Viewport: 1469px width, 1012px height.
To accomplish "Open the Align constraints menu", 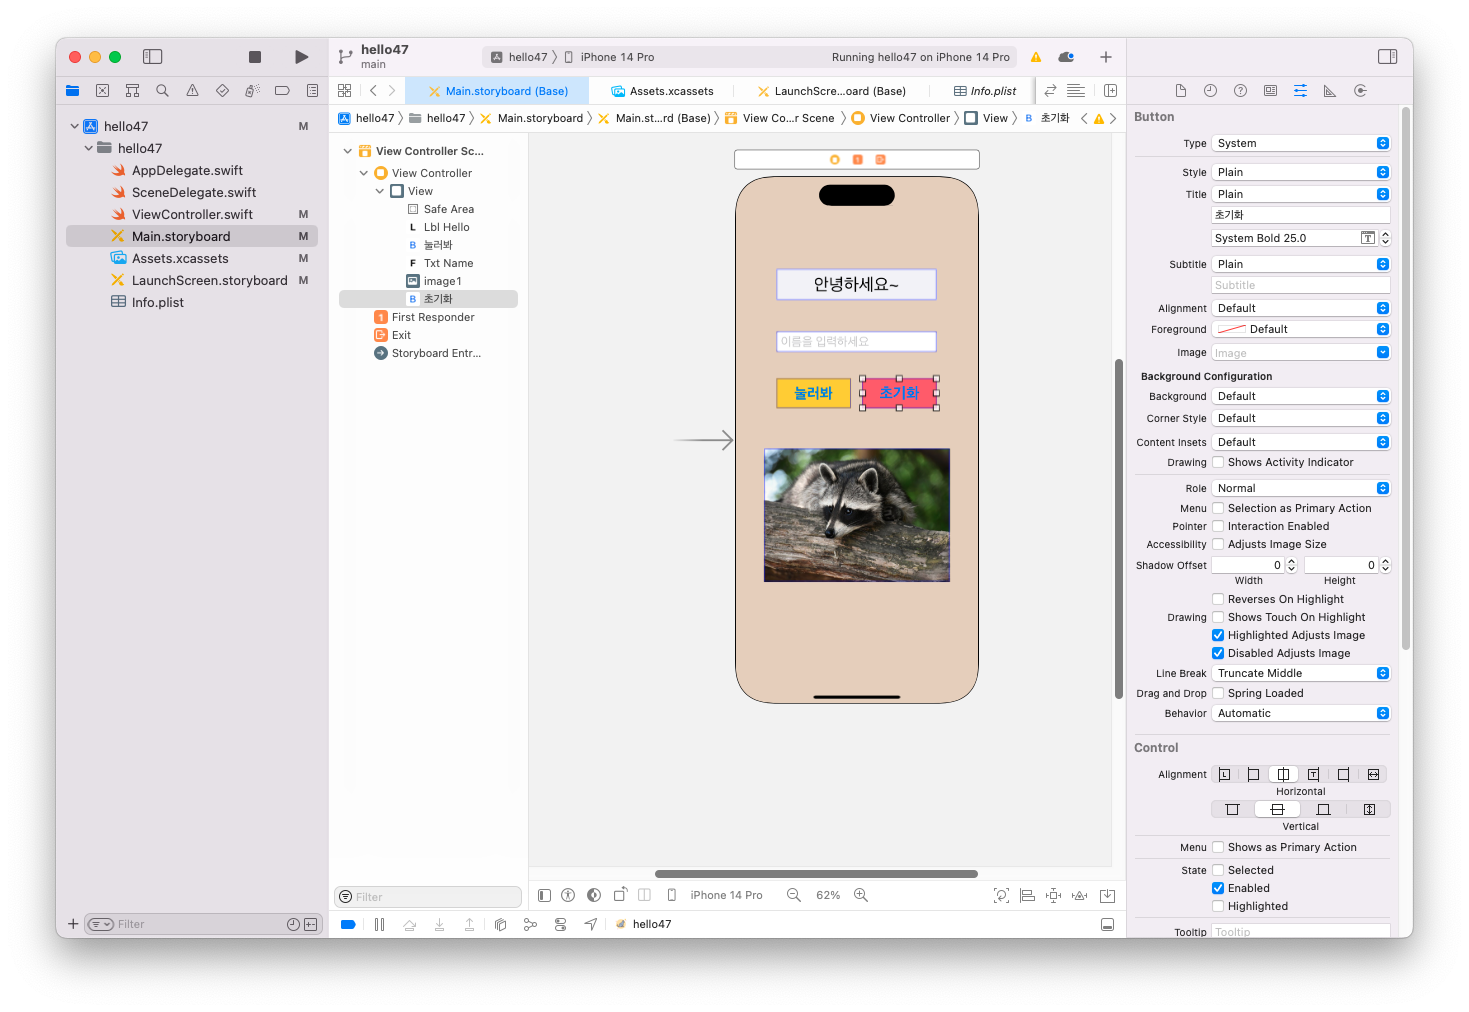I will (1027, 895).
